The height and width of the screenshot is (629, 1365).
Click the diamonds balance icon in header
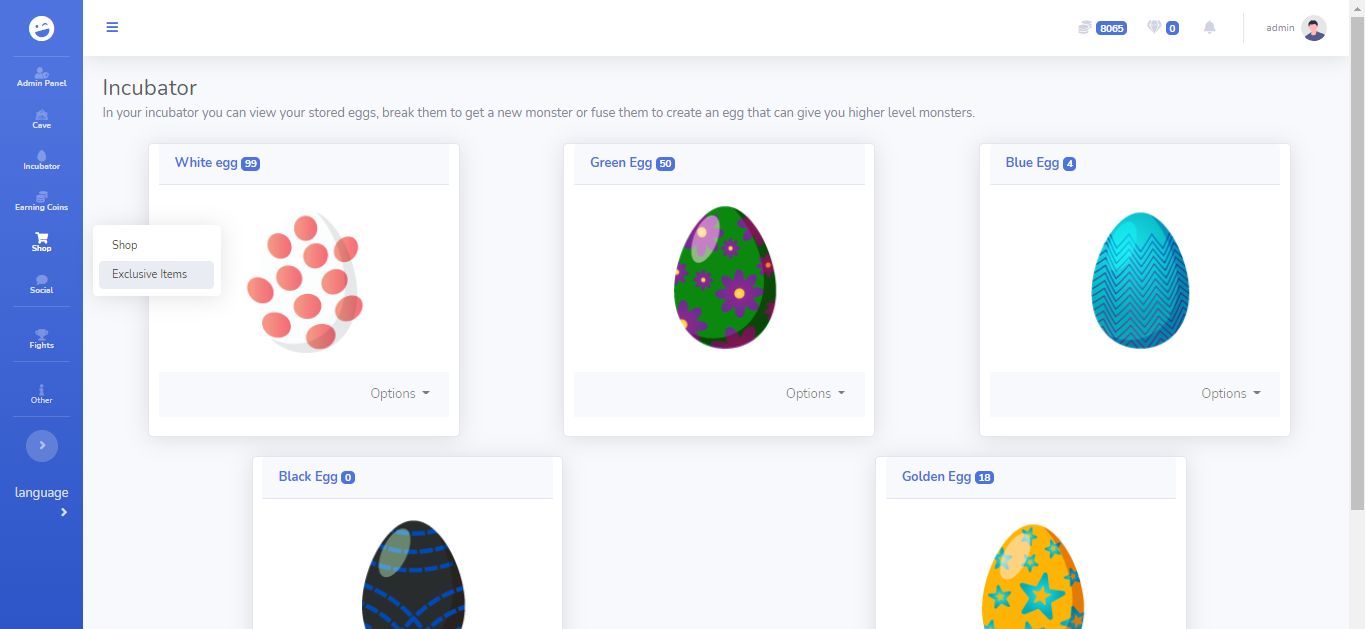pos(1154,28)
